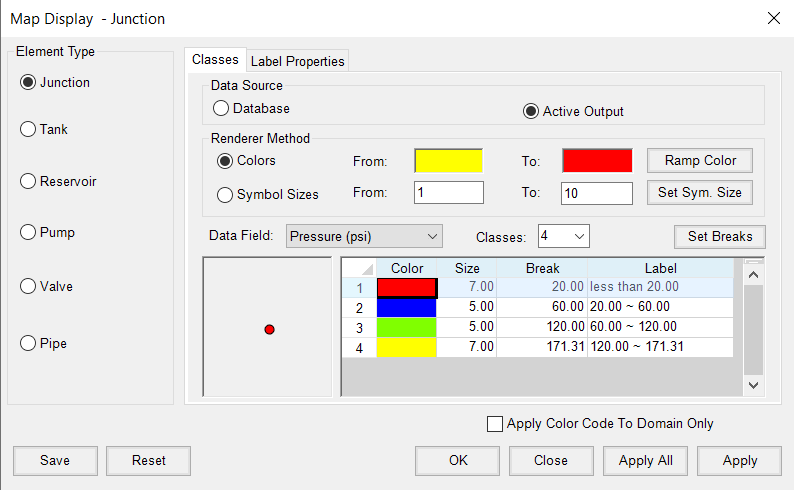Select row 1 header in class table
The height and width of the screenshot is (490, 794).
click(x=360, y=288)
